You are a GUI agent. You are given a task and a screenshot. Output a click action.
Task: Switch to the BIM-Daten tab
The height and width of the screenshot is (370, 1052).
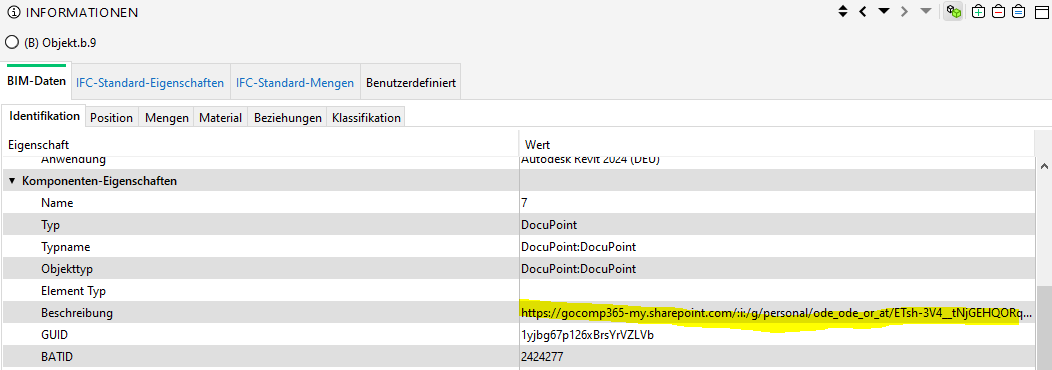click(x=37, y=81)
